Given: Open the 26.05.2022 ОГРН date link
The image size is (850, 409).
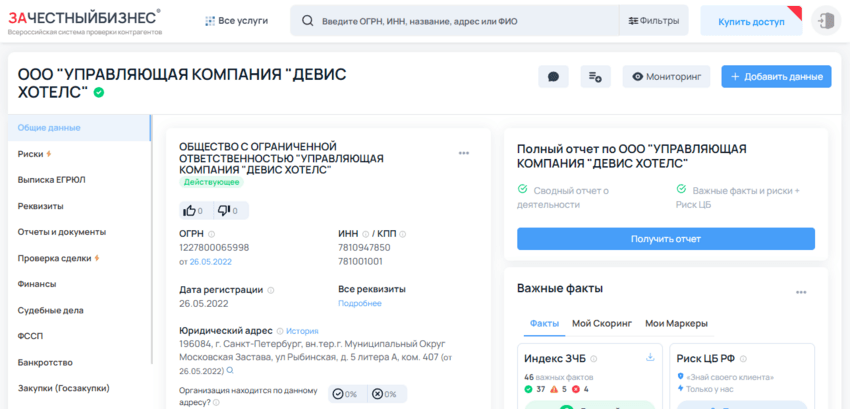Looking at the screenshot, I should 210,262.
